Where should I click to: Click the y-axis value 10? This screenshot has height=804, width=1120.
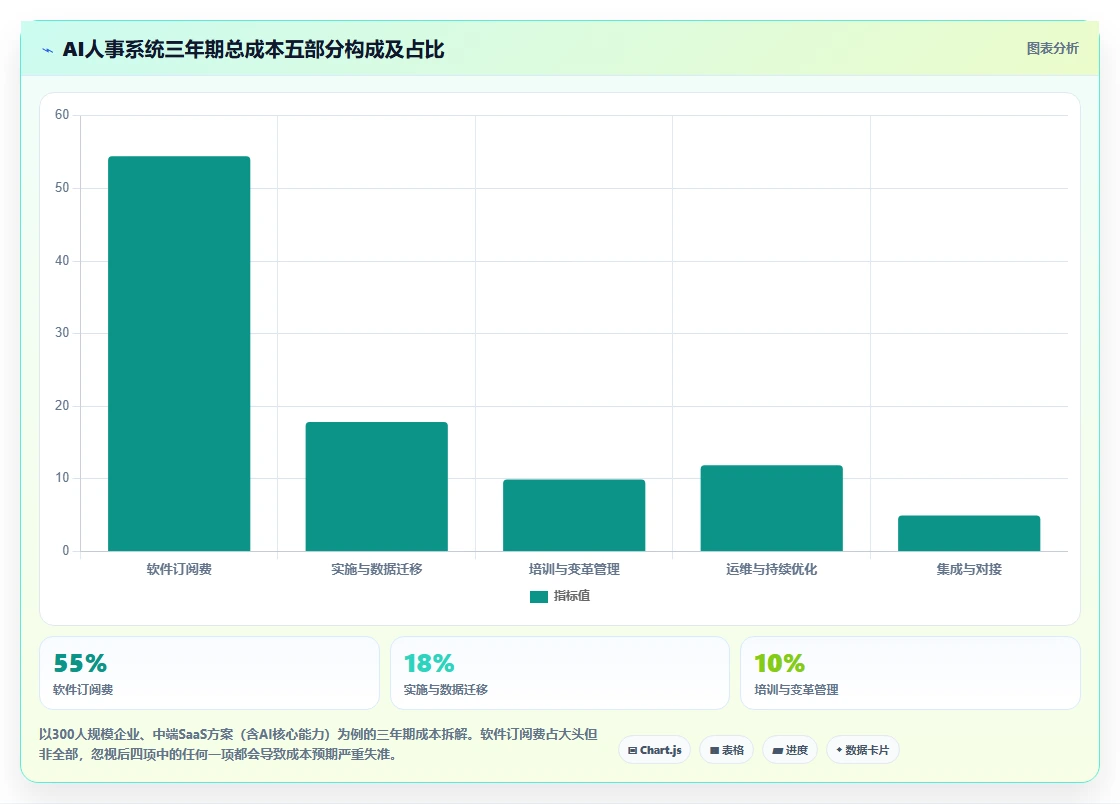coord(62,478)
